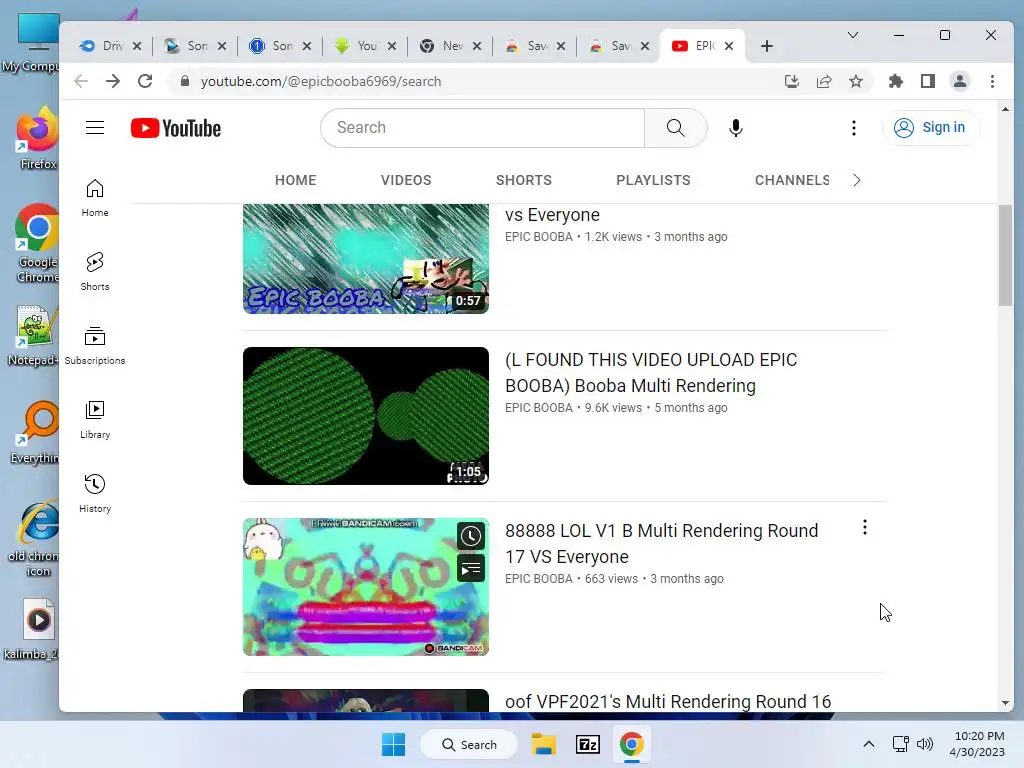Open the volume control in system tray
The image size is (1024, 768).
(x=925, y=744)
